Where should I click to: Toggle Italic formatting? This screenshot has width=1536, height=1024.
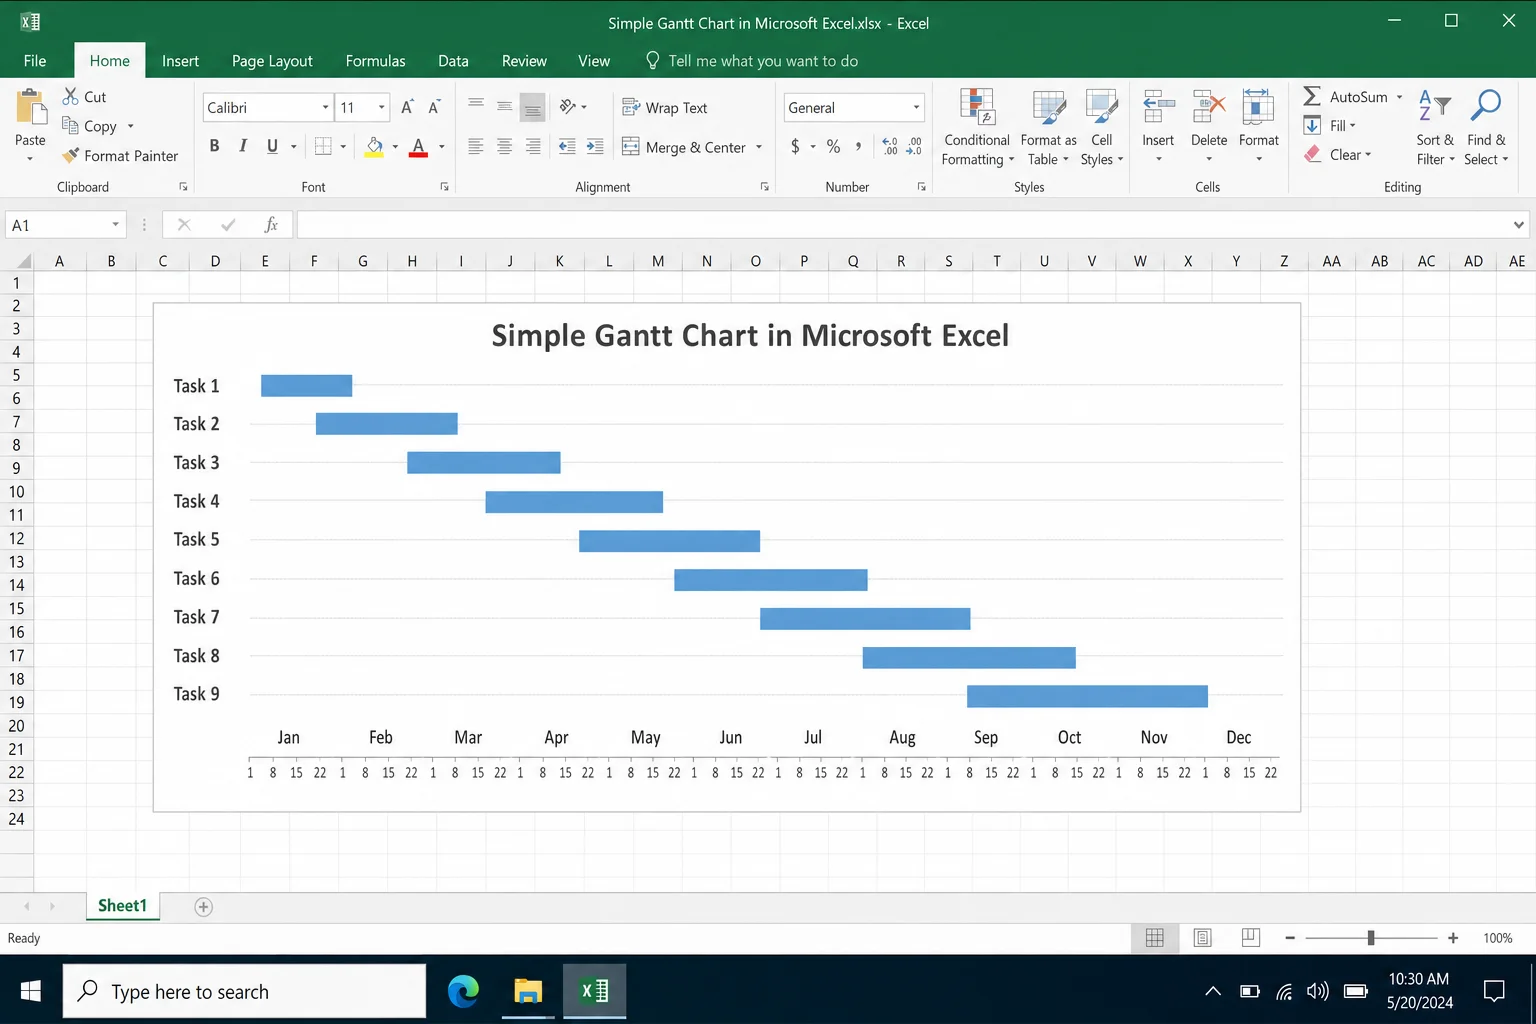click(x=243, y=146)
